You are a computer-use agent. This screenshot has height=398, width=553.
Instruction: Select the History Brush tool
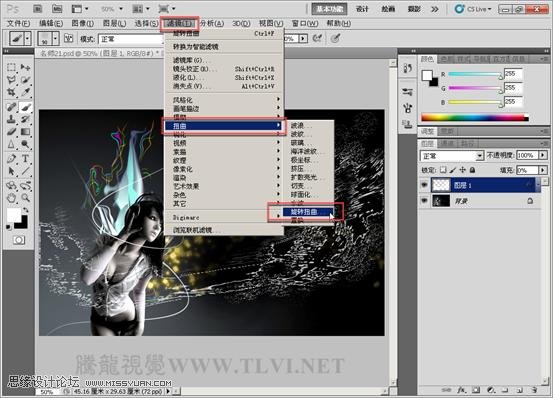tap(25, 119)
